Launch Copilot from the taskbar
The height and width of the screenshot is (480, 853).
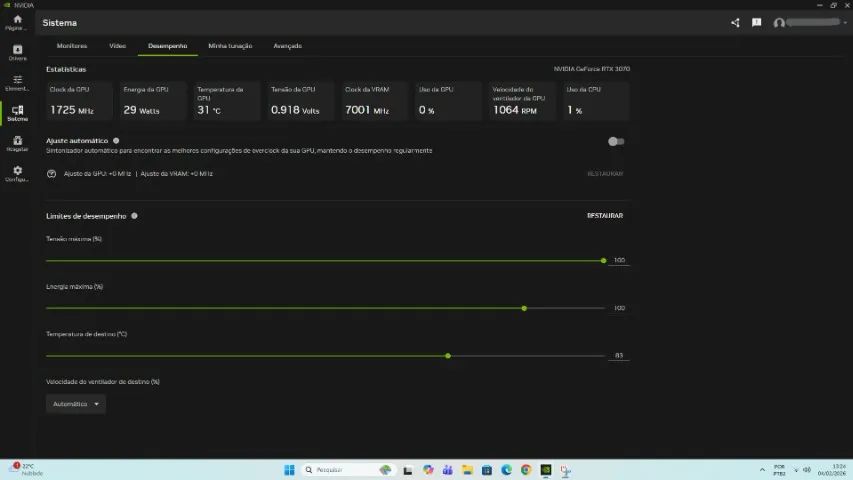428,470
